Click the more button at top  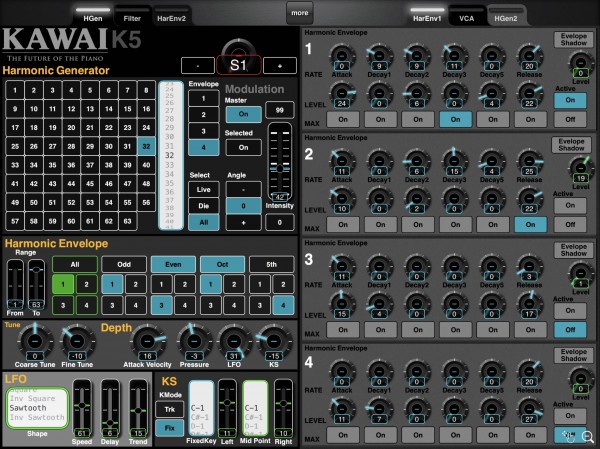pyautogui.click(x=300, y=13)
